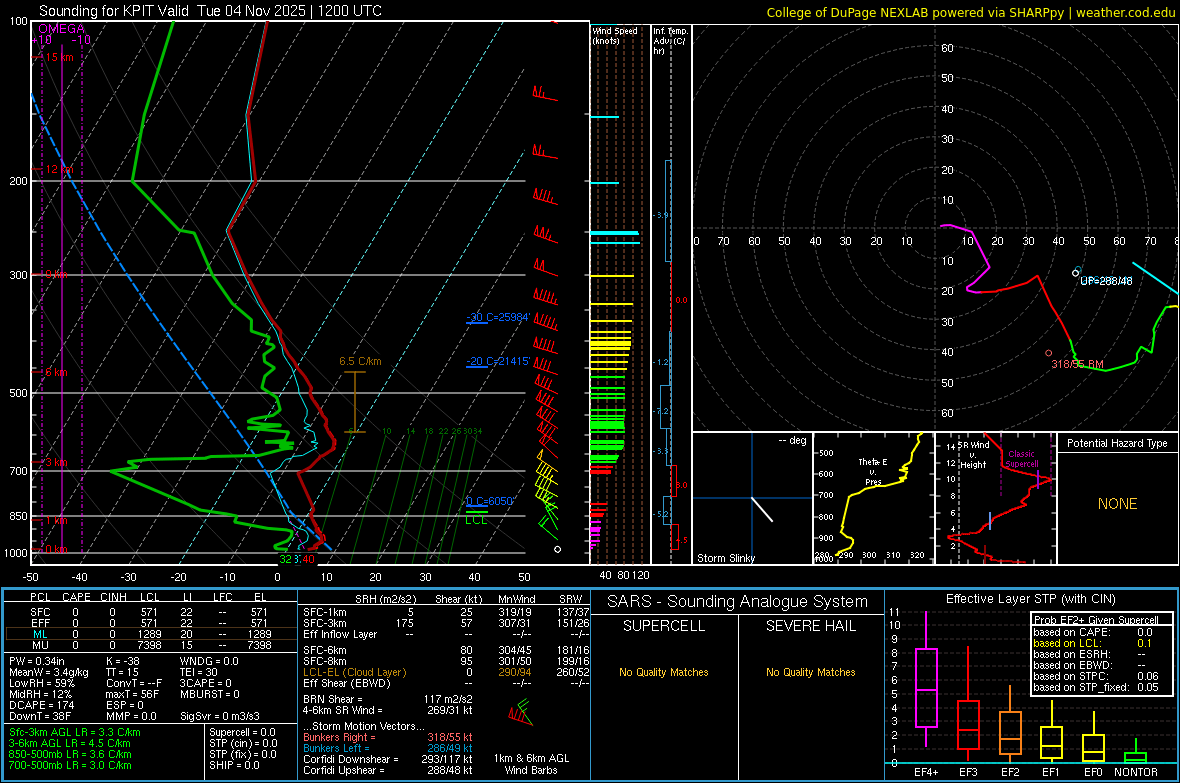Click the based on STPC row
1180x783 pixels.
coord(1096,676)
